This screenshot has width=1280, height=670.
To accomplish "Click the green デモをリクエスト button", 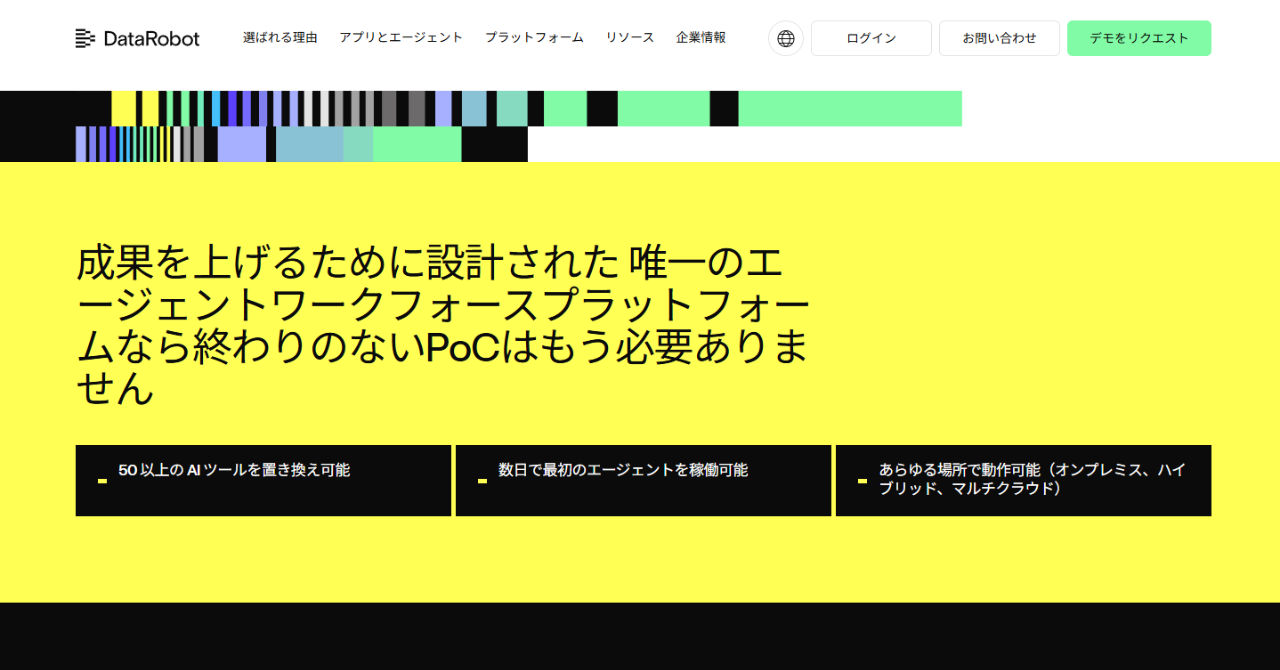I will [x=1139, y=39].
